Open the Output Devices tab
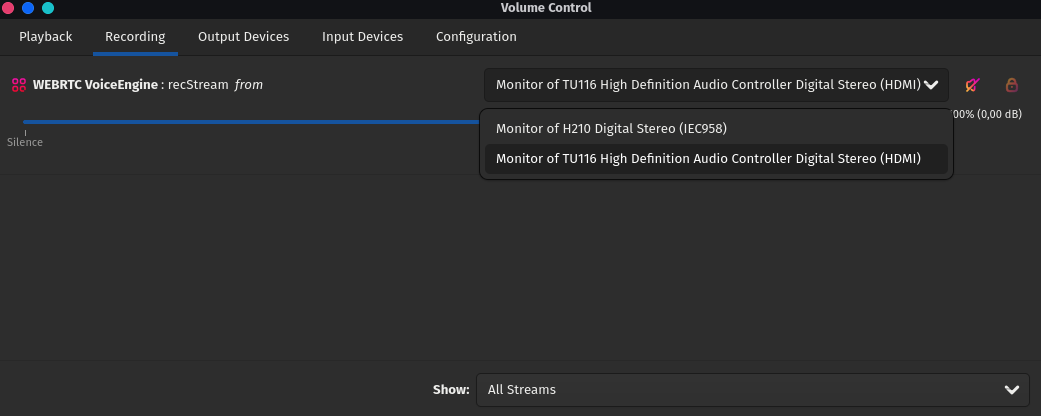The width and height of the screenshot is (1041, 416). [243, 37]
